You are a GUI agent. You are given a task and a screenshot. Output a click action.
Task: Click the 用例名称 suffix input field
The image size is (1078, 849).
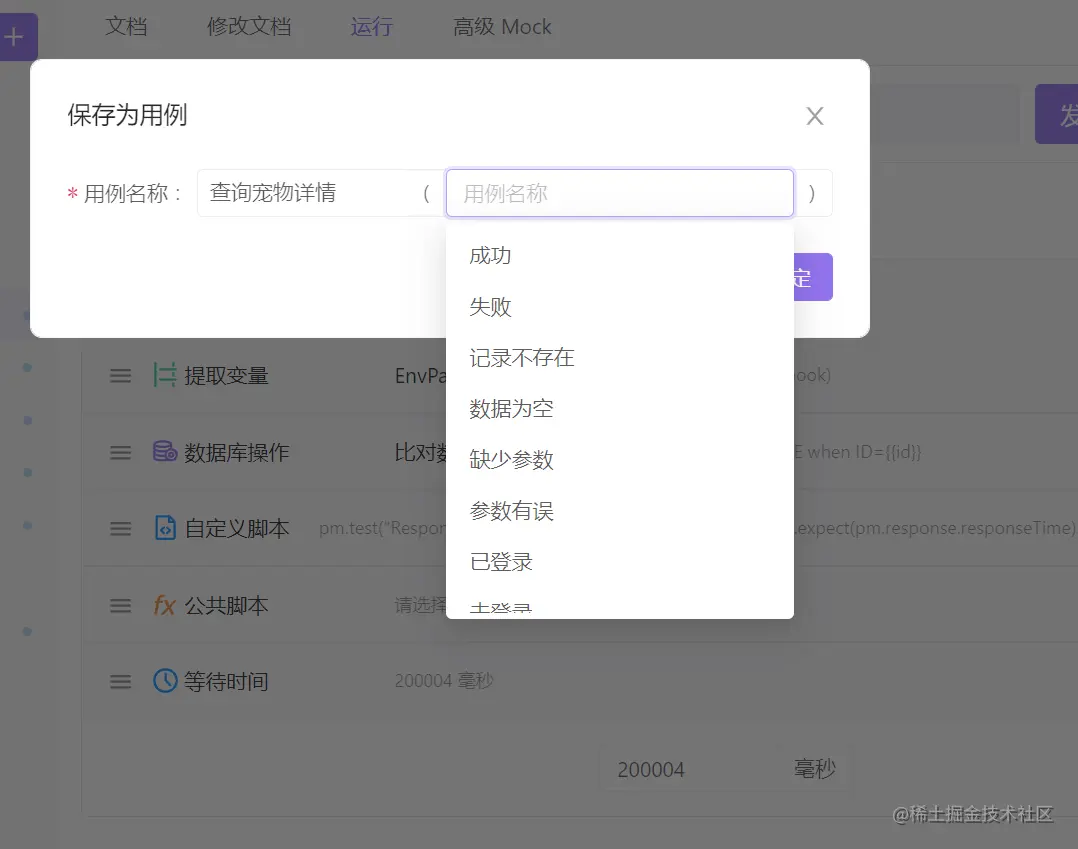pyautogui.click(x=619, y=193)
